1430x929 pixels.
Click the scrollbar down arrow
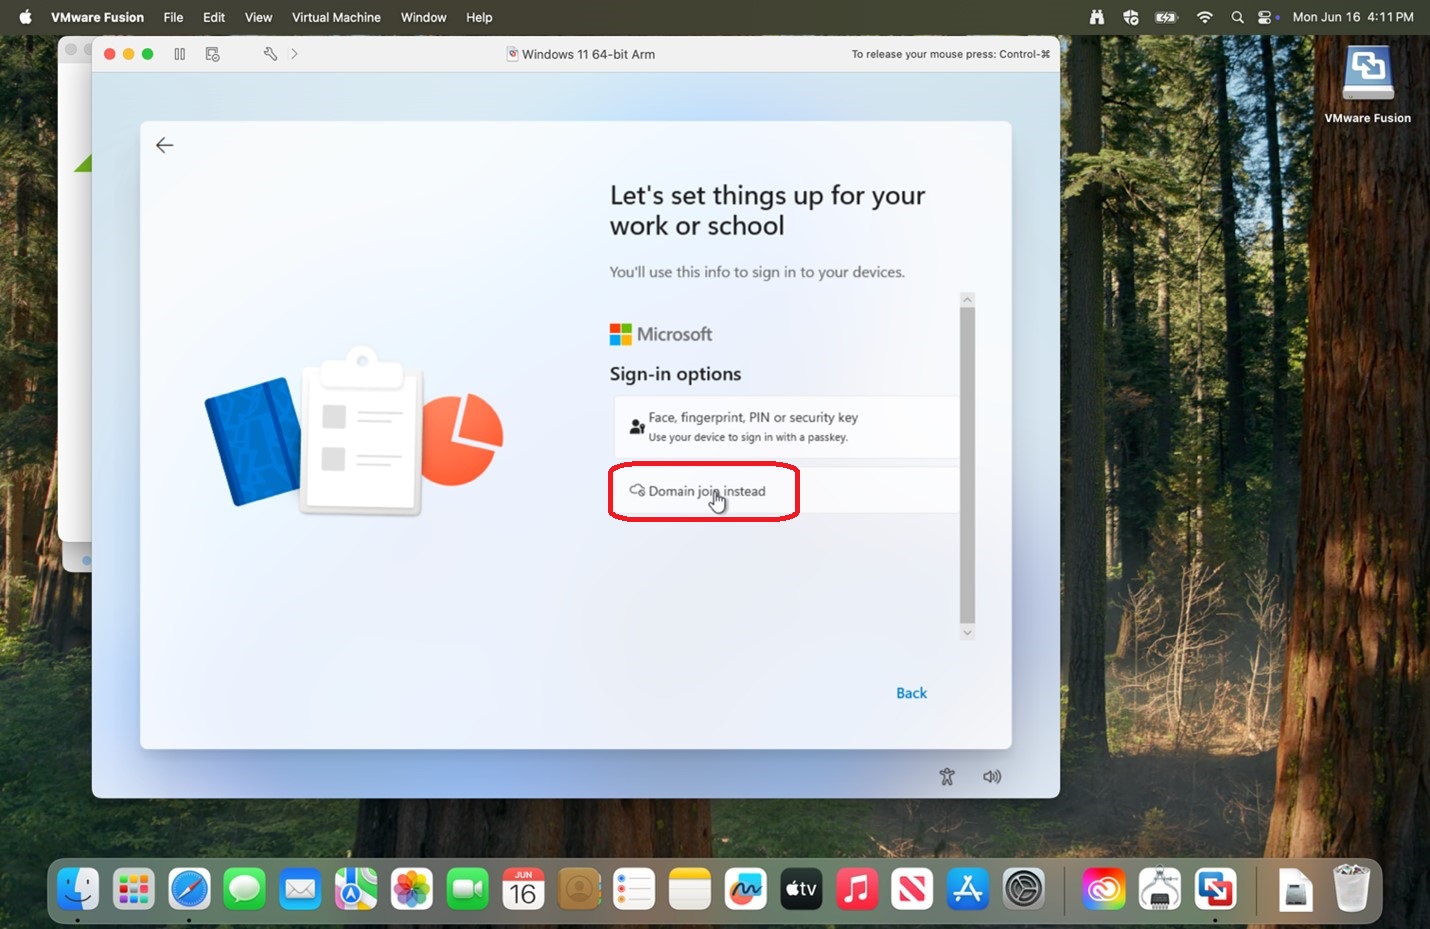coord(967,632)
